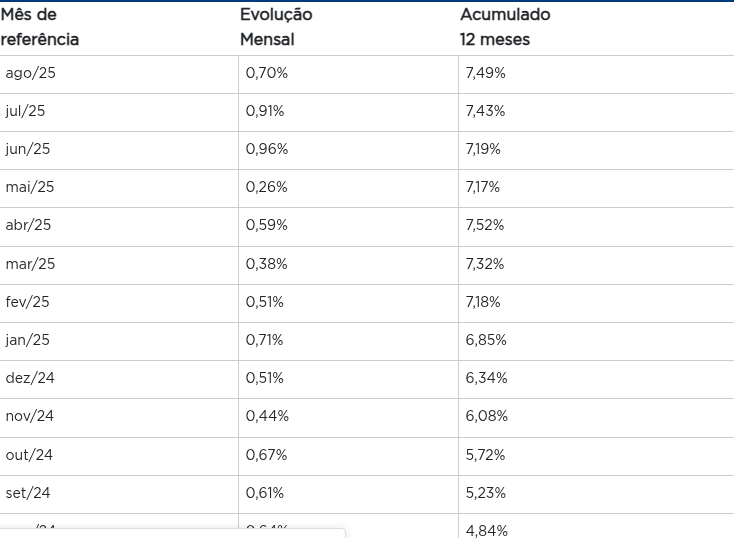Select the 0,91% monthly evolution cell
Image resolution: width=734 pixels, height=538 pixels.
pos(266,111)
